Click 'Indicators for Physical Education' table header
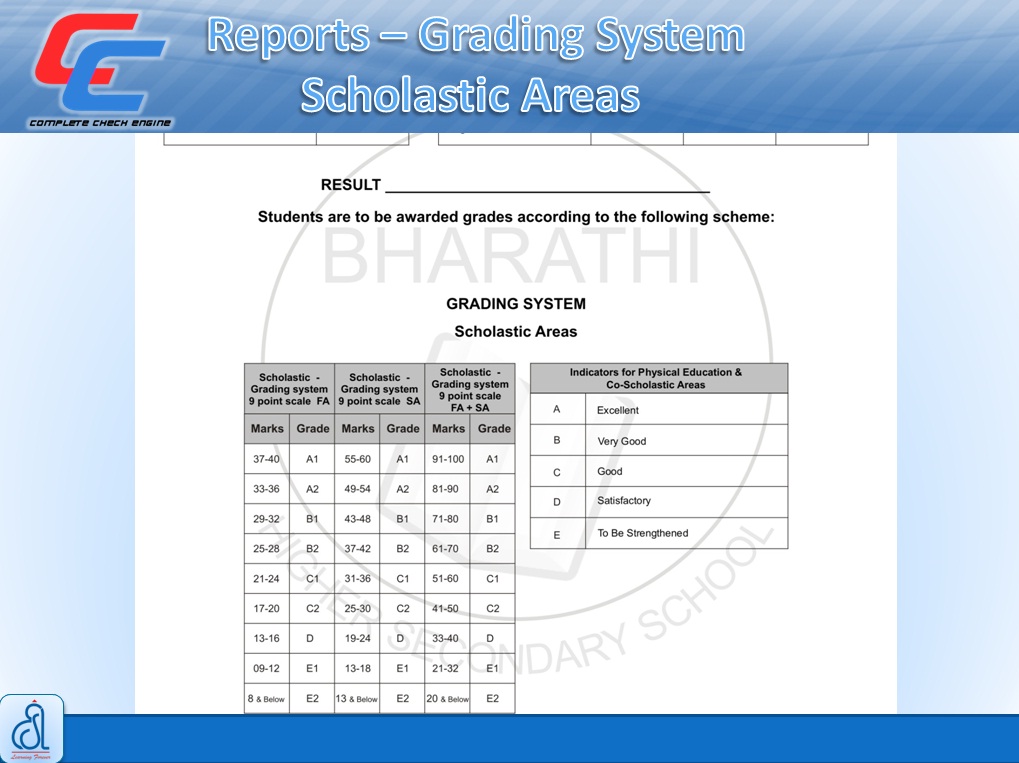Image resolution: width=1019 pixels, height=763 pixels. coord(659,378)
